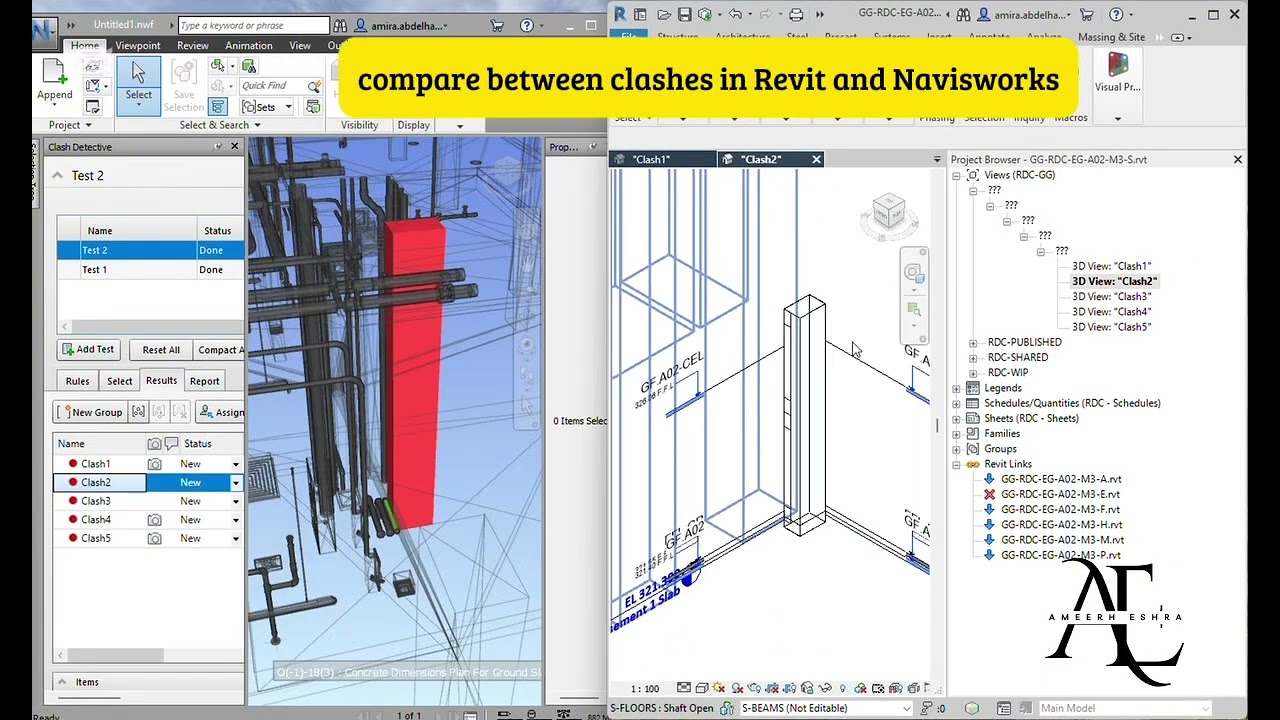Screen dimensions: 1280x720
Task: Open the Review ribbon tab
Action: (x=193, y=45)
